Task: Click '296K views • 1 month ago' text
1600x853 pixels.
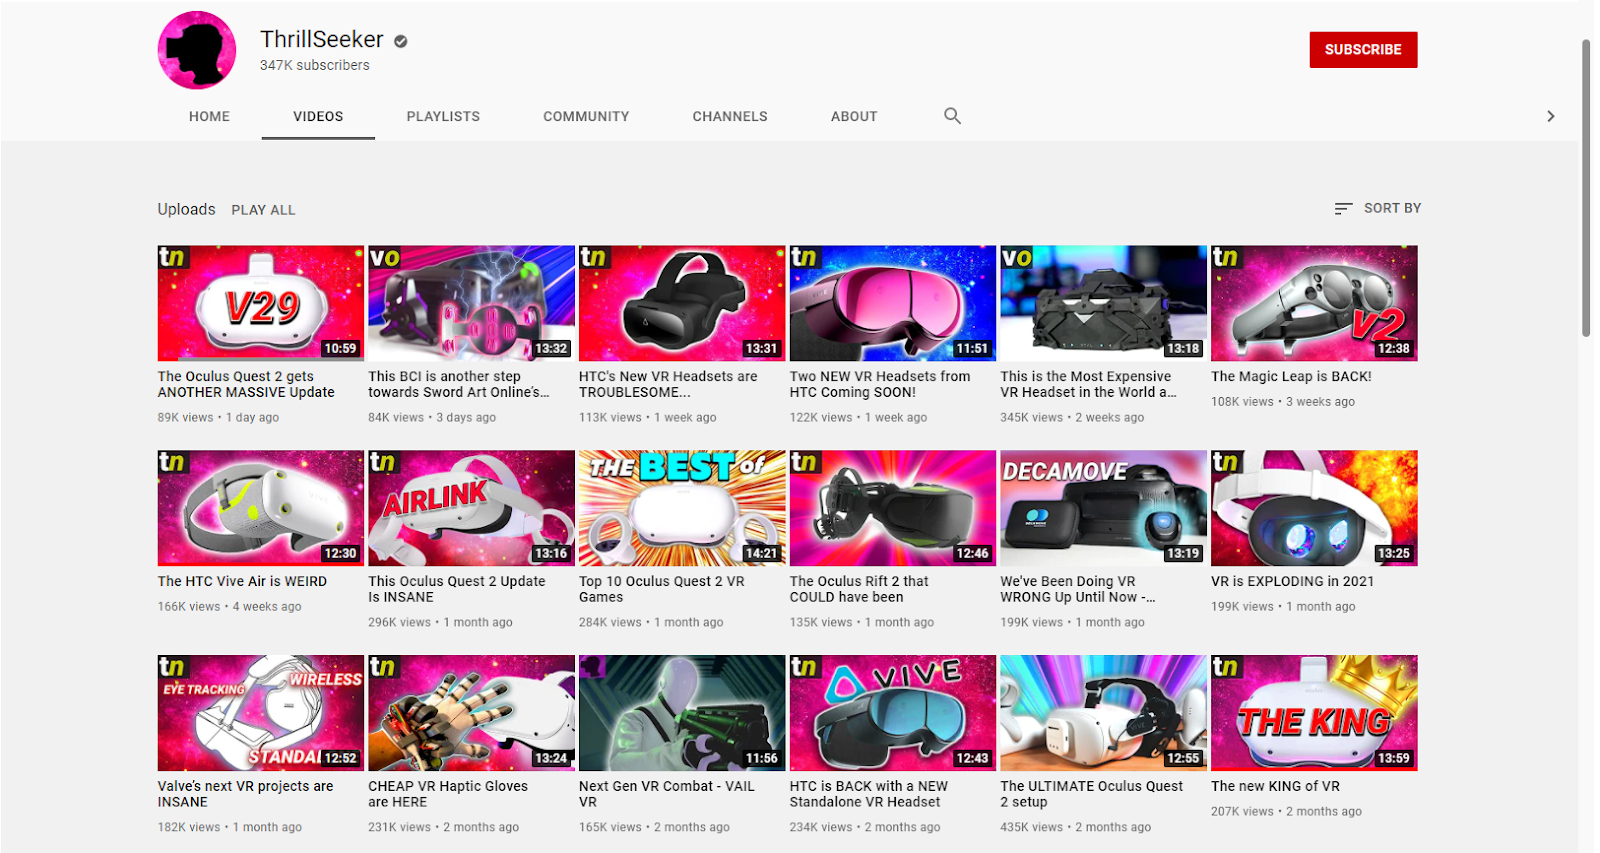Action: 440,623
